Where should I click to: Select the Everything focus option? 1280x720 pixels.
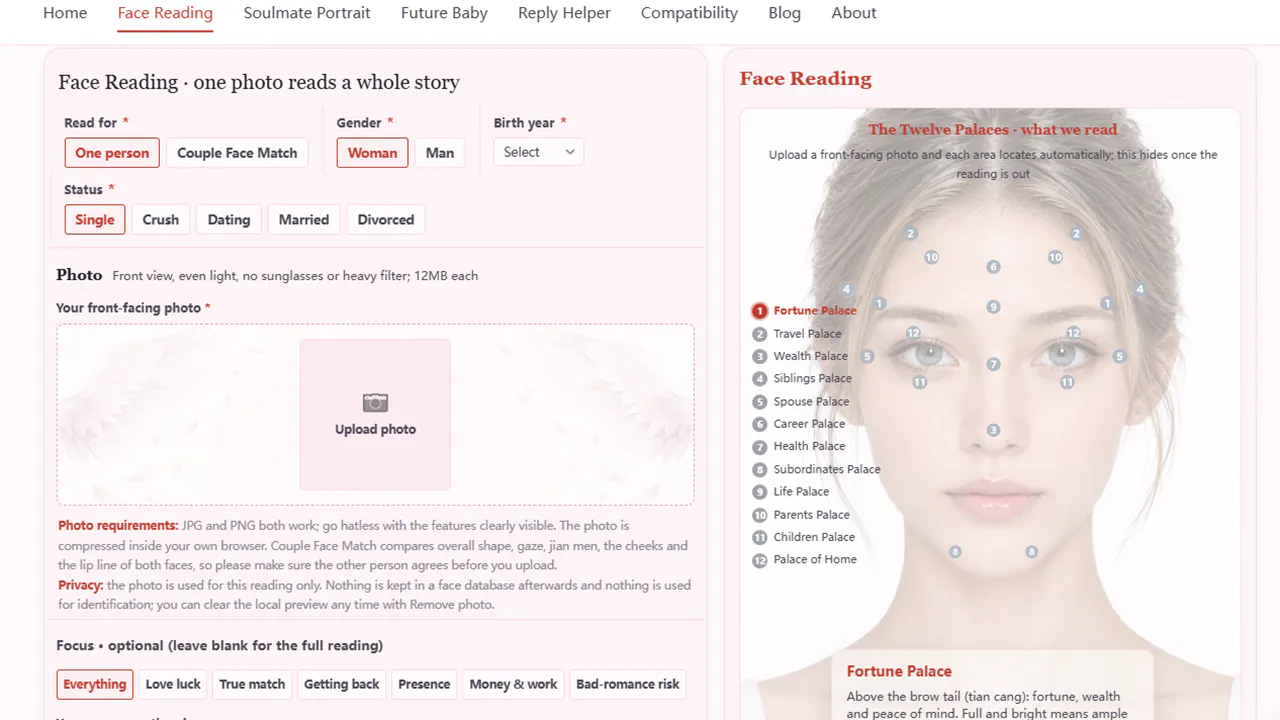(95, 684)
